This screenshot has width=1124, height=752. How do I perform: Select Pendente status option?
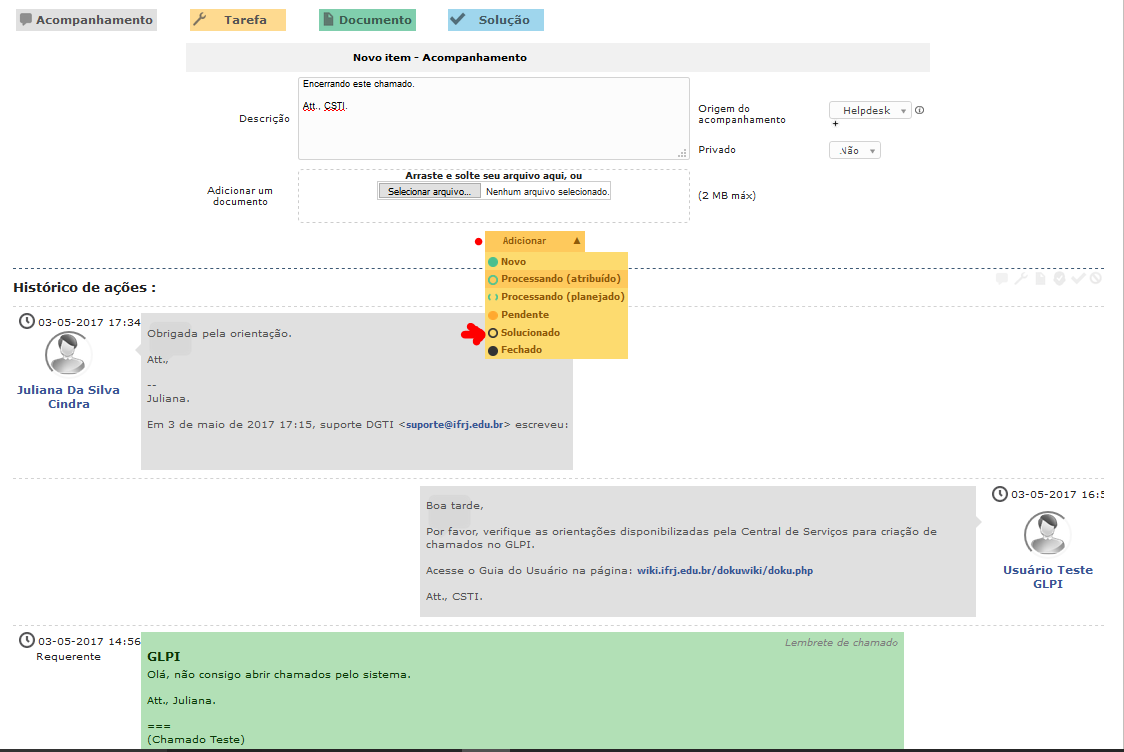pos(524,315)
